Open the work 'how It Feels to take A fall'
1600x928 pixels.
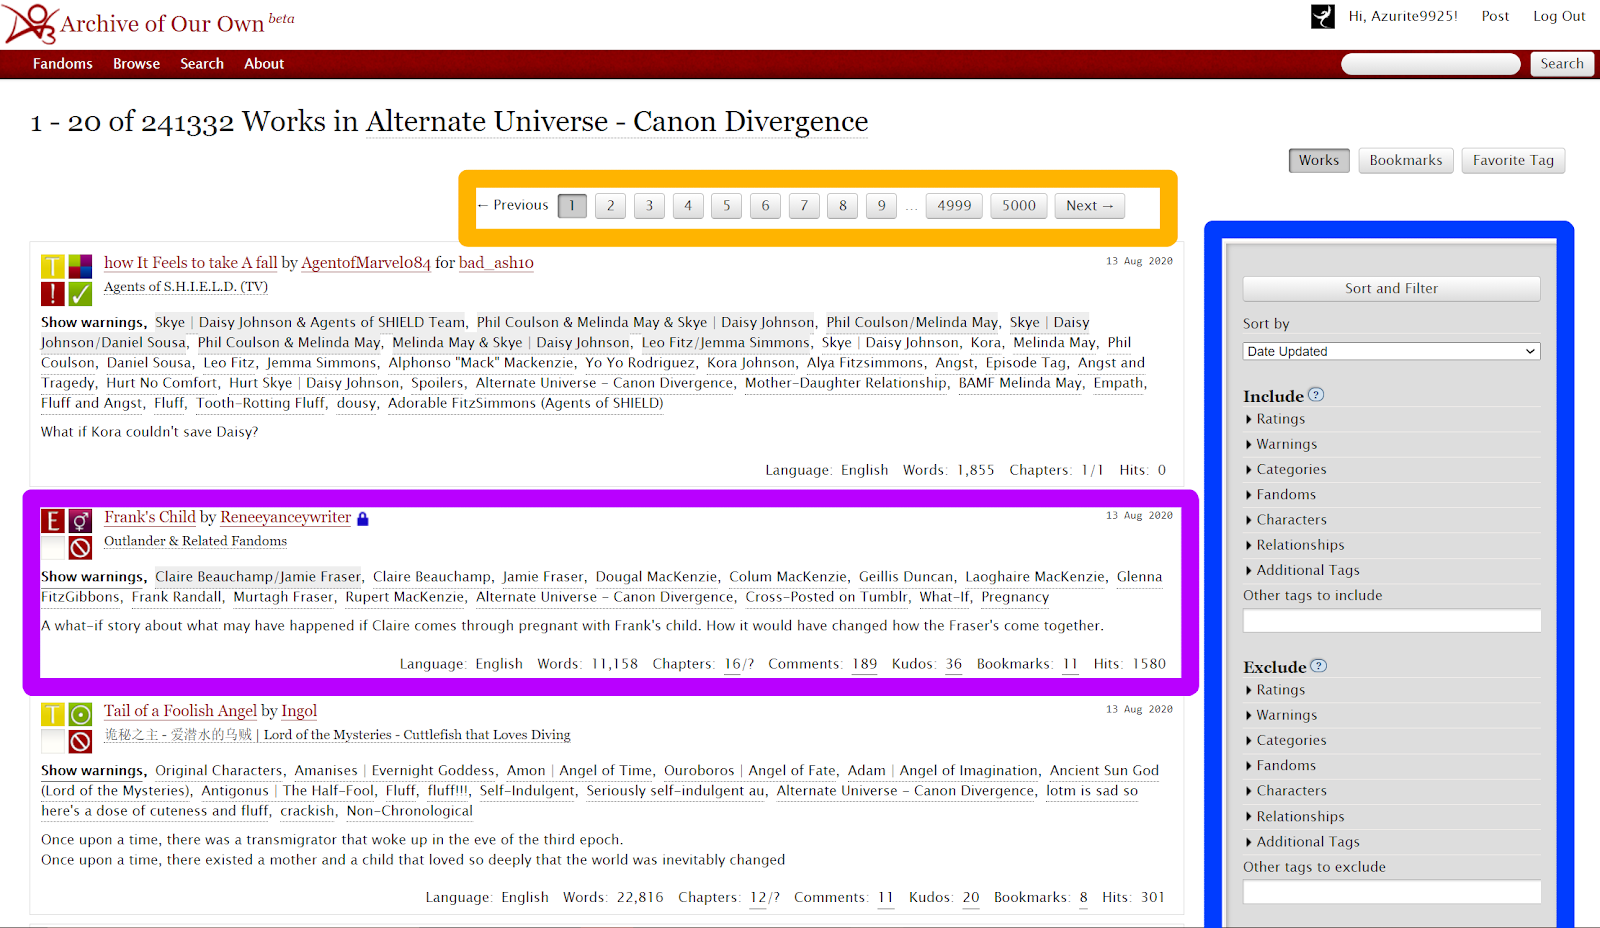click(x=191, y=263)
